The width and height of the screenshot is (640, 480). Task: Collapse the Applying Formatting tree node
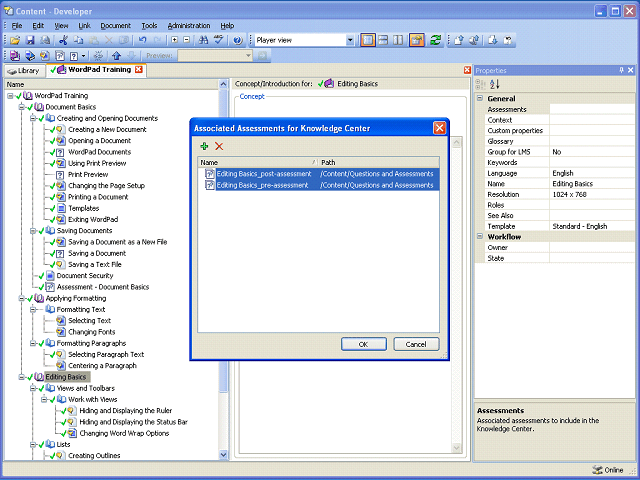[x=22, y=298]
